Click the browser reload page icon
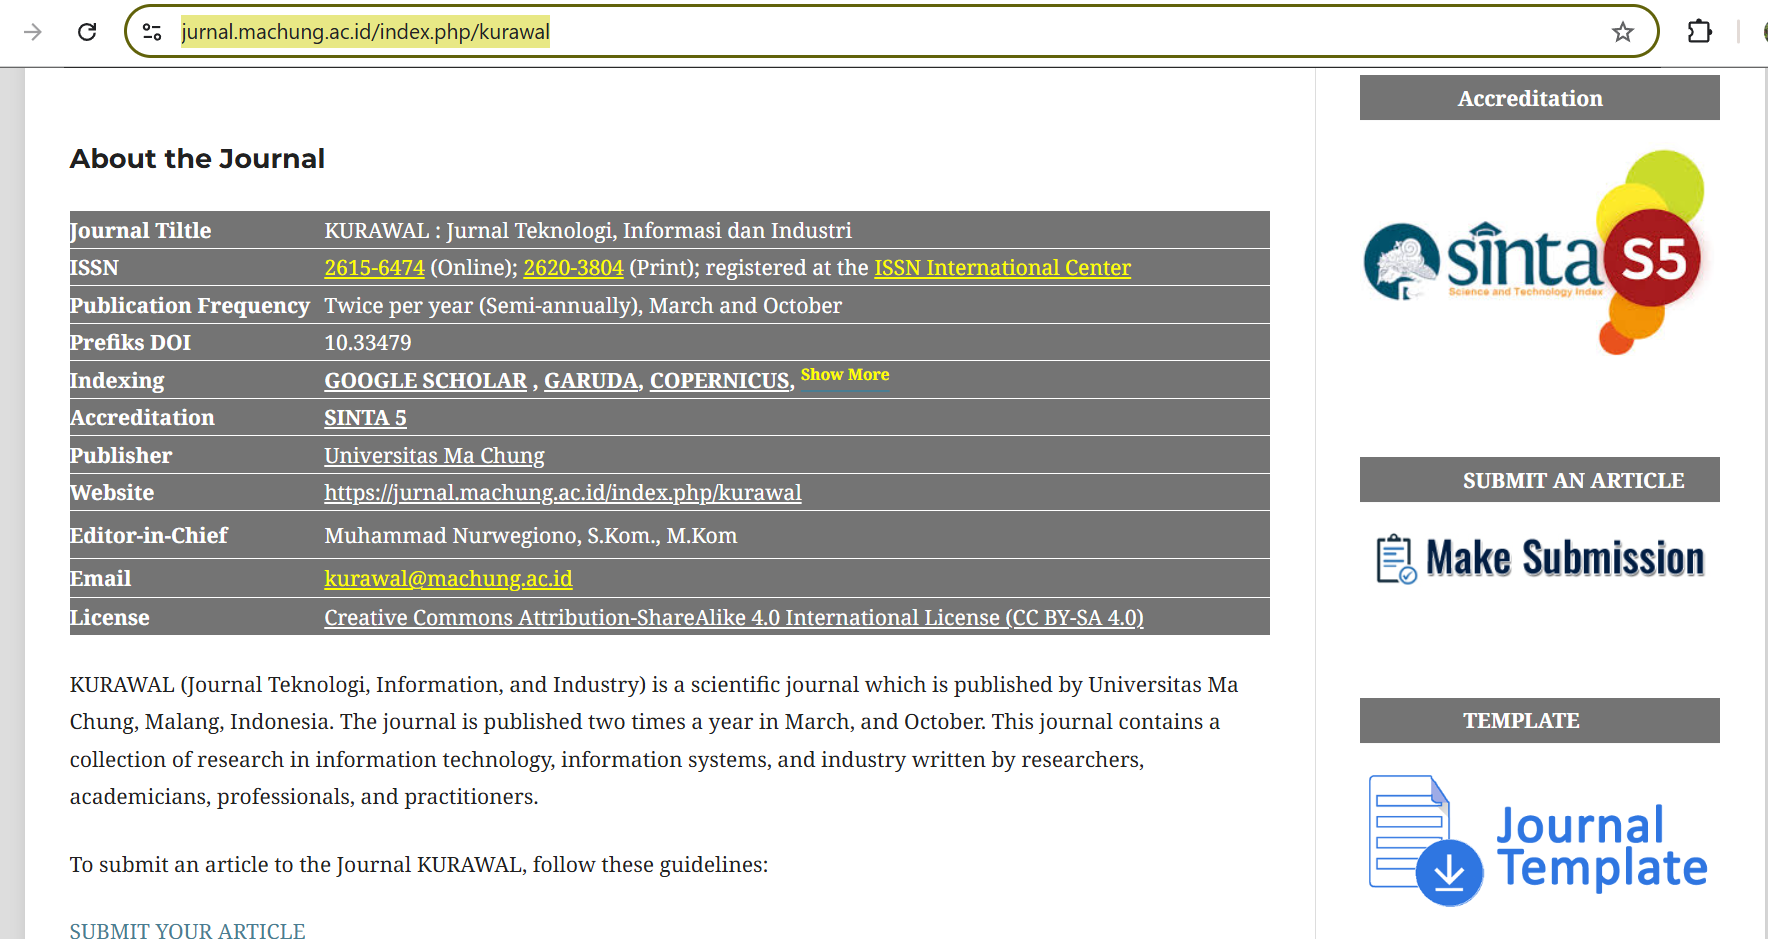 [87, 32]
